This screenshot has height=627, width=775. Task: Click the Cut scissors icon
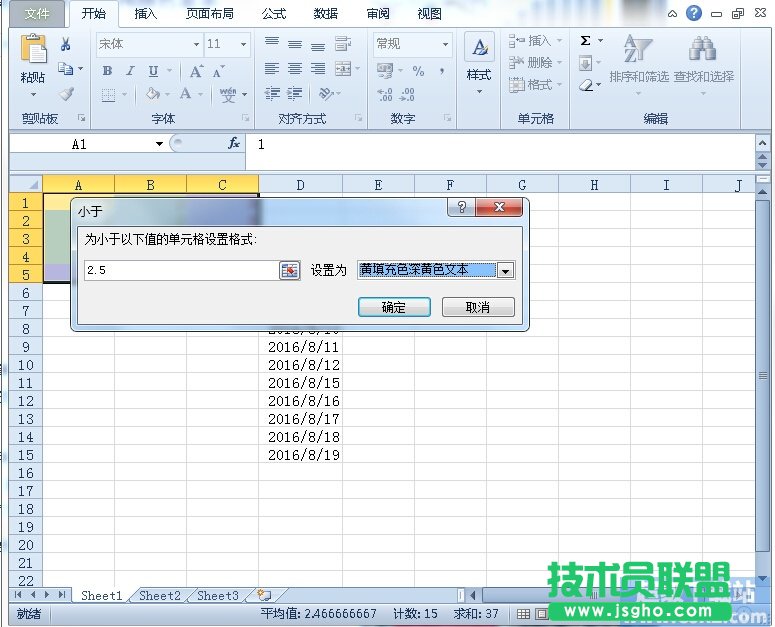click(66, 44)
